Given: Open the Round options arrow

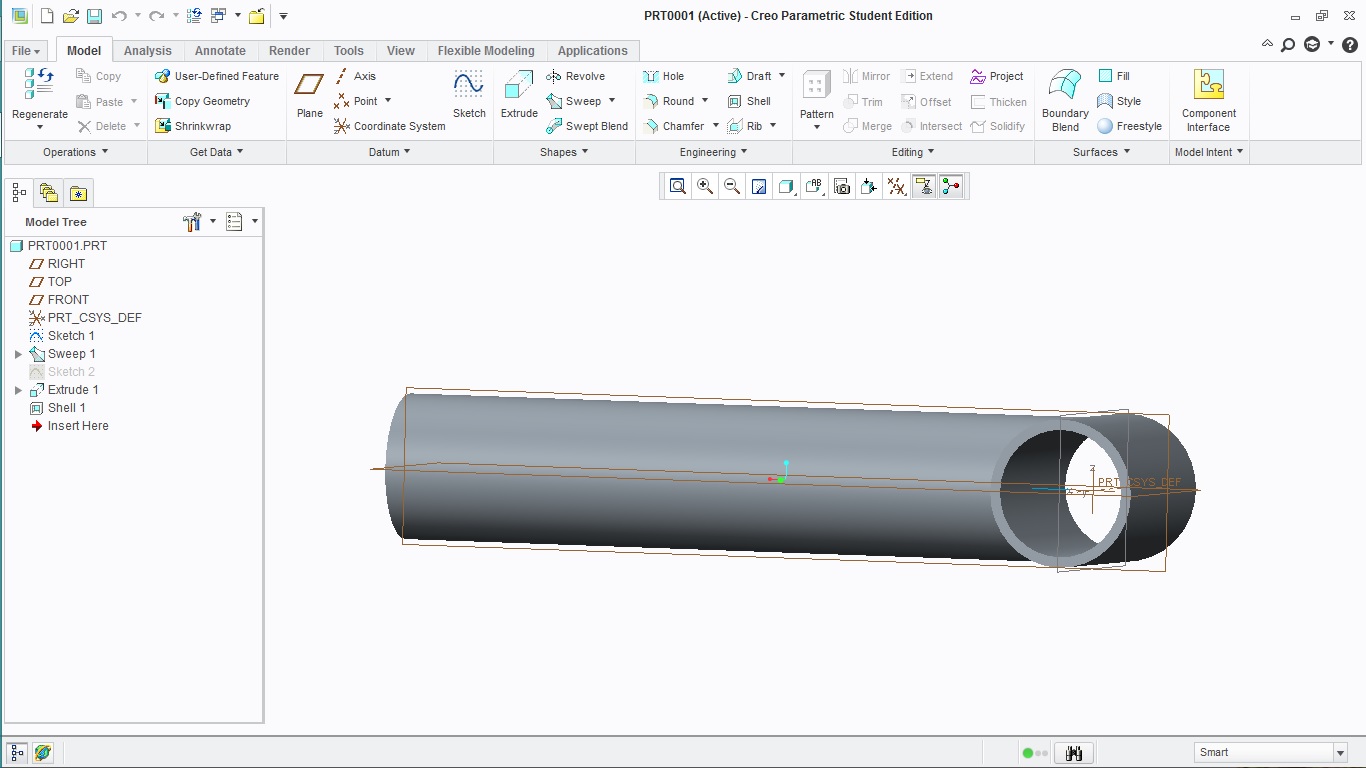Looking at the screenshot, I should pos(705,101).
